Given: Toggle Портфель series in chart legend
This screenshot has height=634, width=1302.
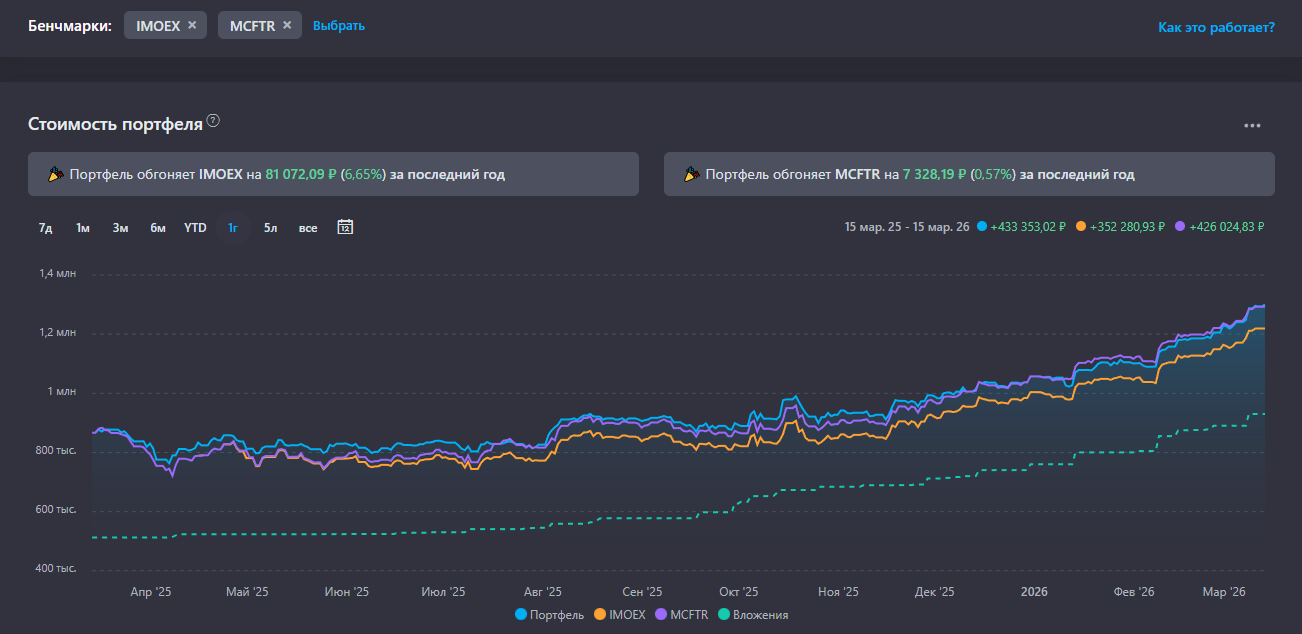Looking at the screenshot, I should pyautogui.click(x=549, y=615).
